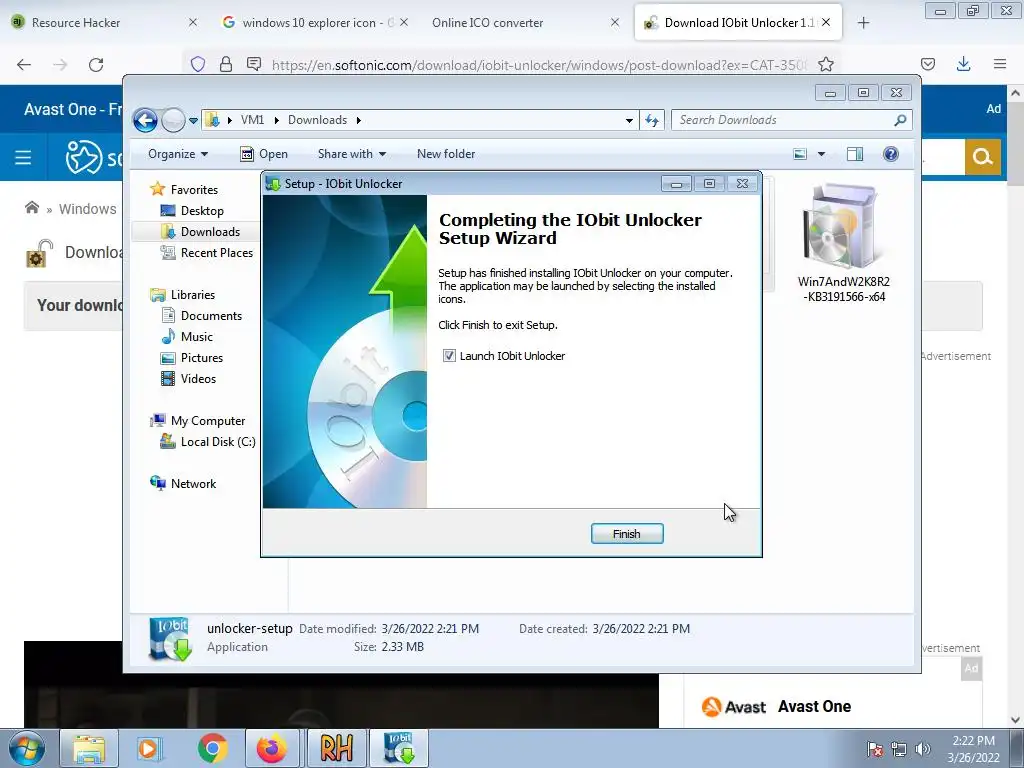1024x768 pixels.
Task: Select the Win7AndW2K8R2-KB3191566-x64 file
Action: 843,244
